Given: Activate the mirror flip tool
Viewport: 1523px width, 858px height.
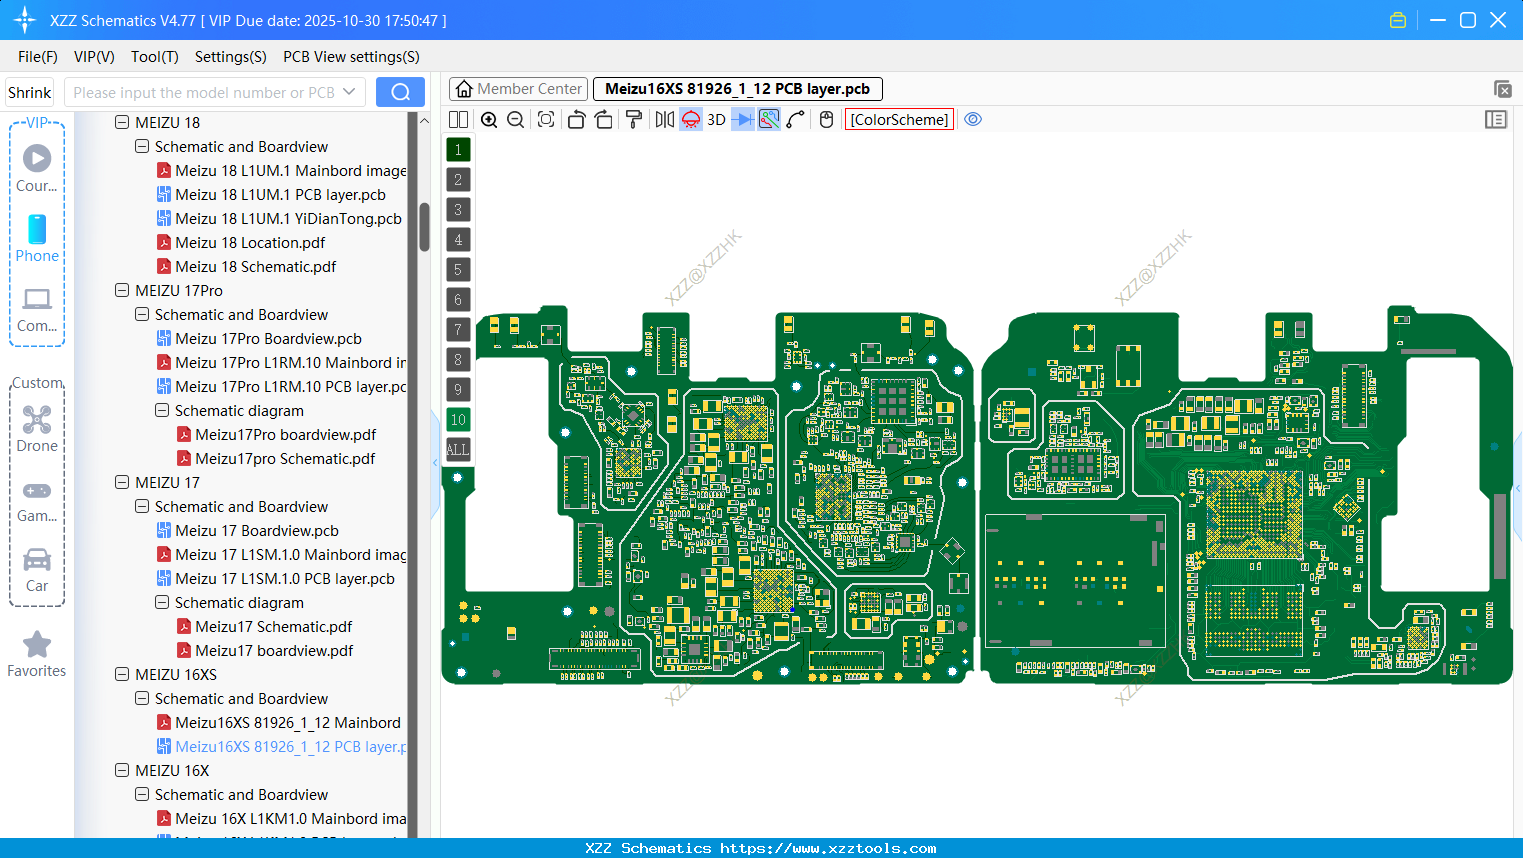Looking at the screenshot, I should click(663, 119).
